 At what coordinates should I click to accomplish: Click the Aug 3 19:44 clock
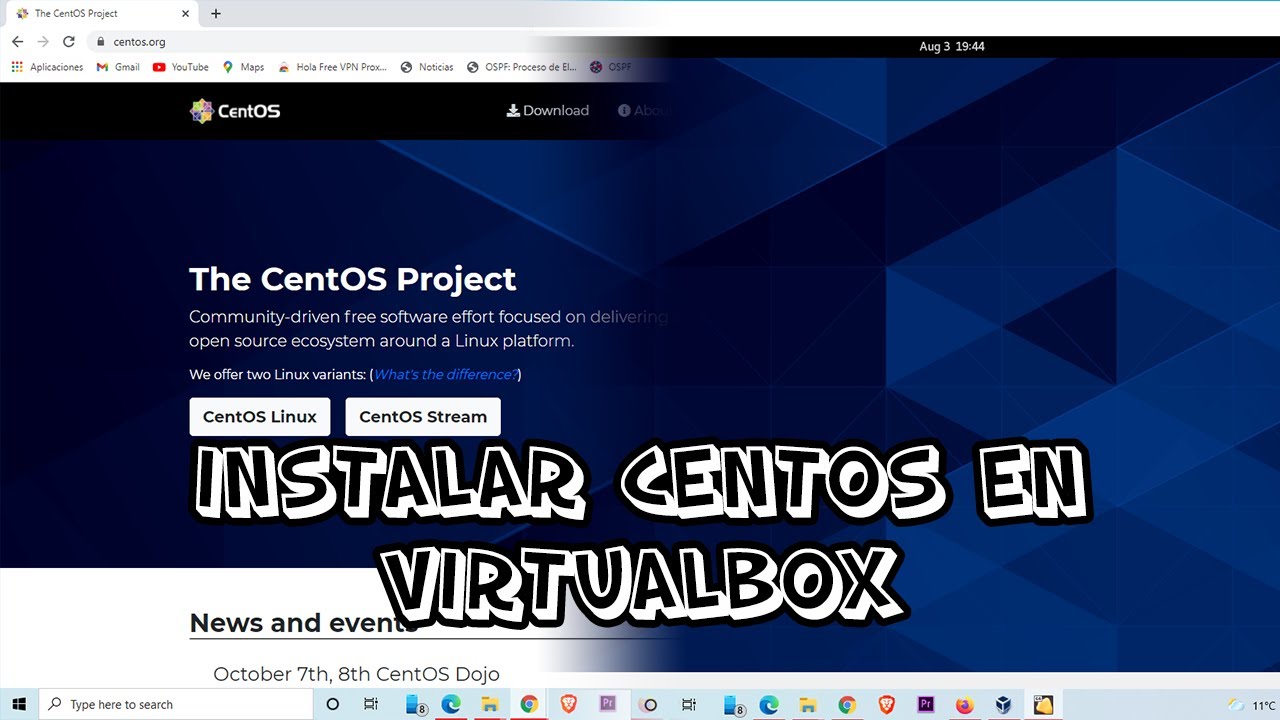click(952, 47)
